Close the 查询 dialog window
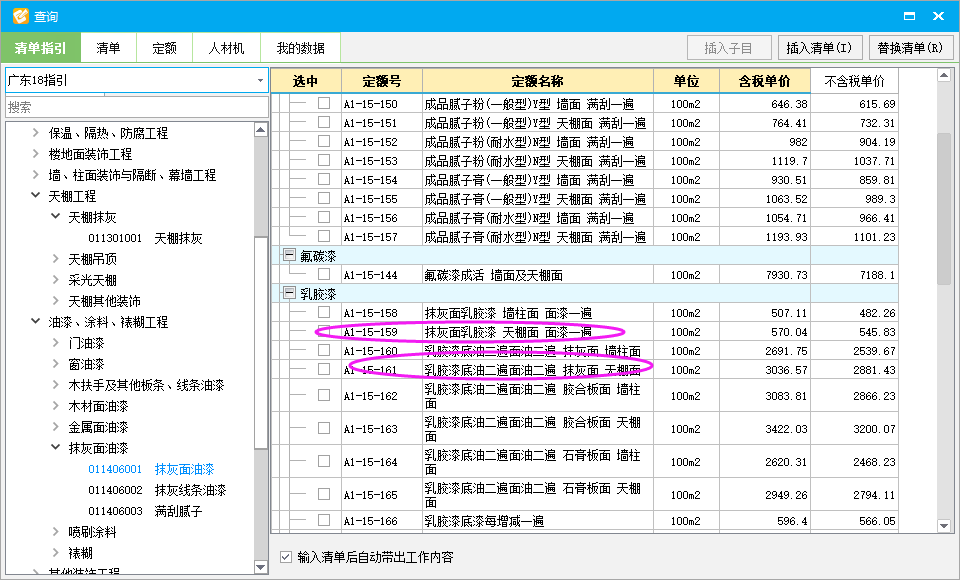The image size is (960, 580). (938, 16)
